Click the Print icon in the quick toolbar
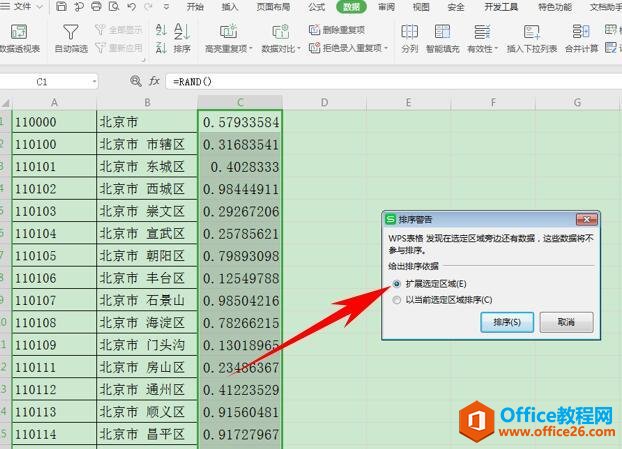Image resolution: width=622 pixels, height=449 pixels. click(96, 6)
